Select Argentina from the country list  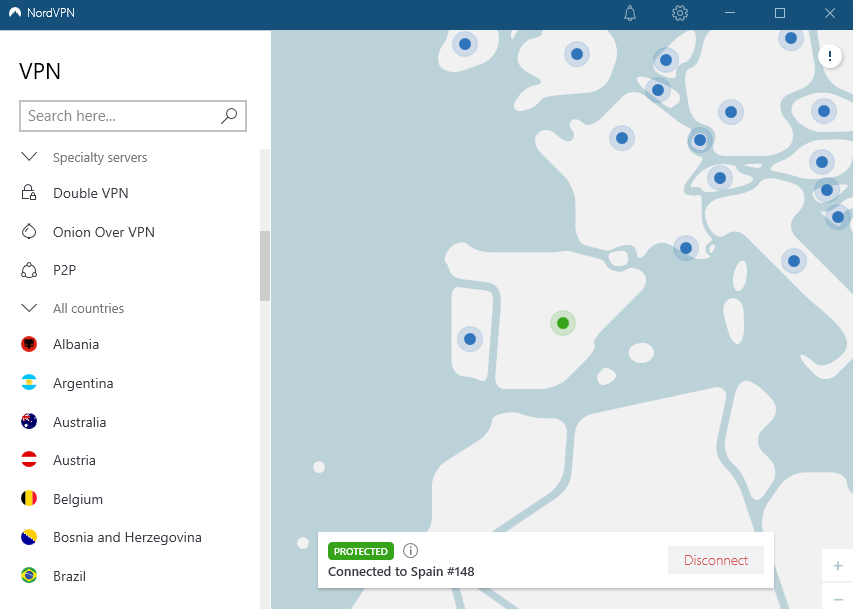pos(83,383)
